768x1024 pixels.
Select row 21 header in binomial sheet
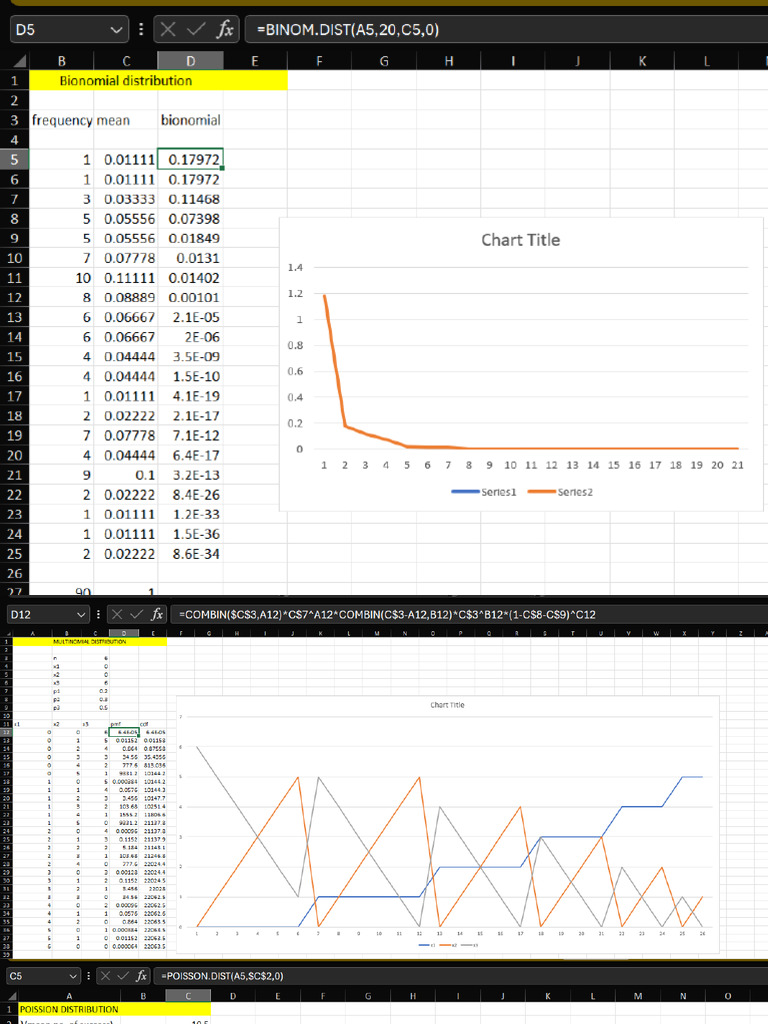[x=14, y=475]
